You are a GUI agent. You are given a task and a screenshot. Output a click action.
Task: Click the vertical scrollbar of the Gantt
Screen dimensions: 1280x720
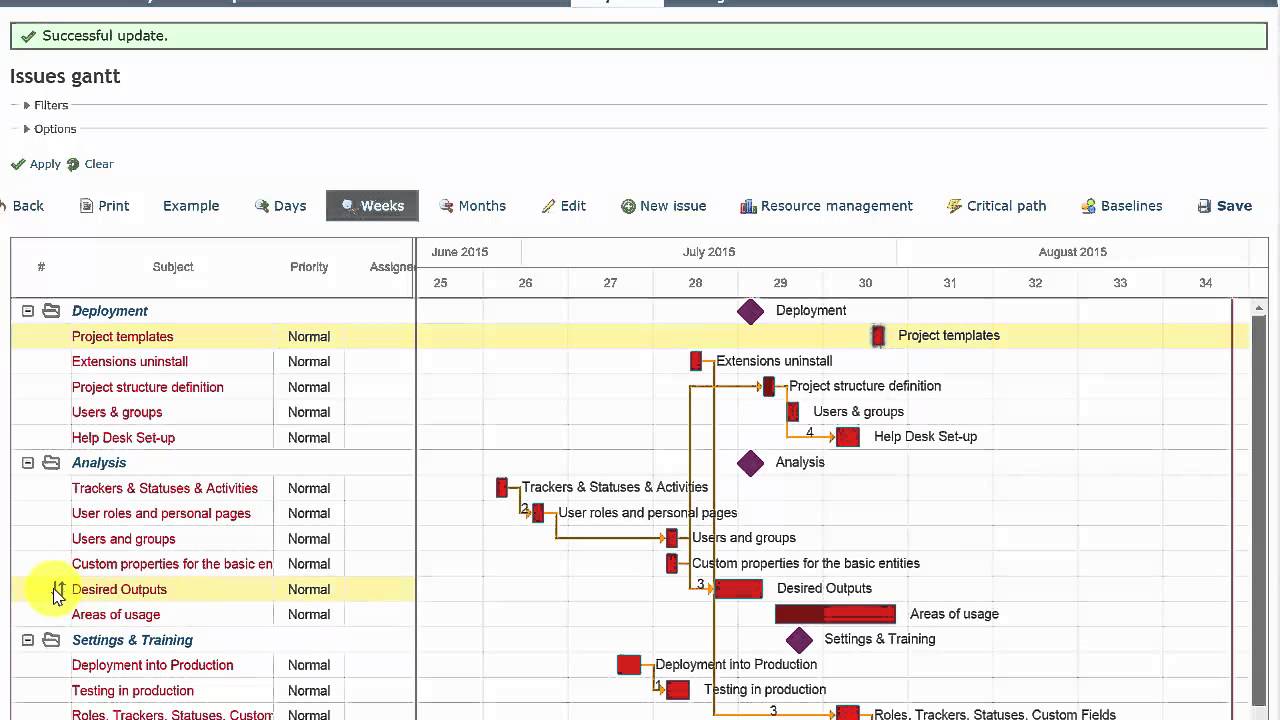click(1260, 509)
